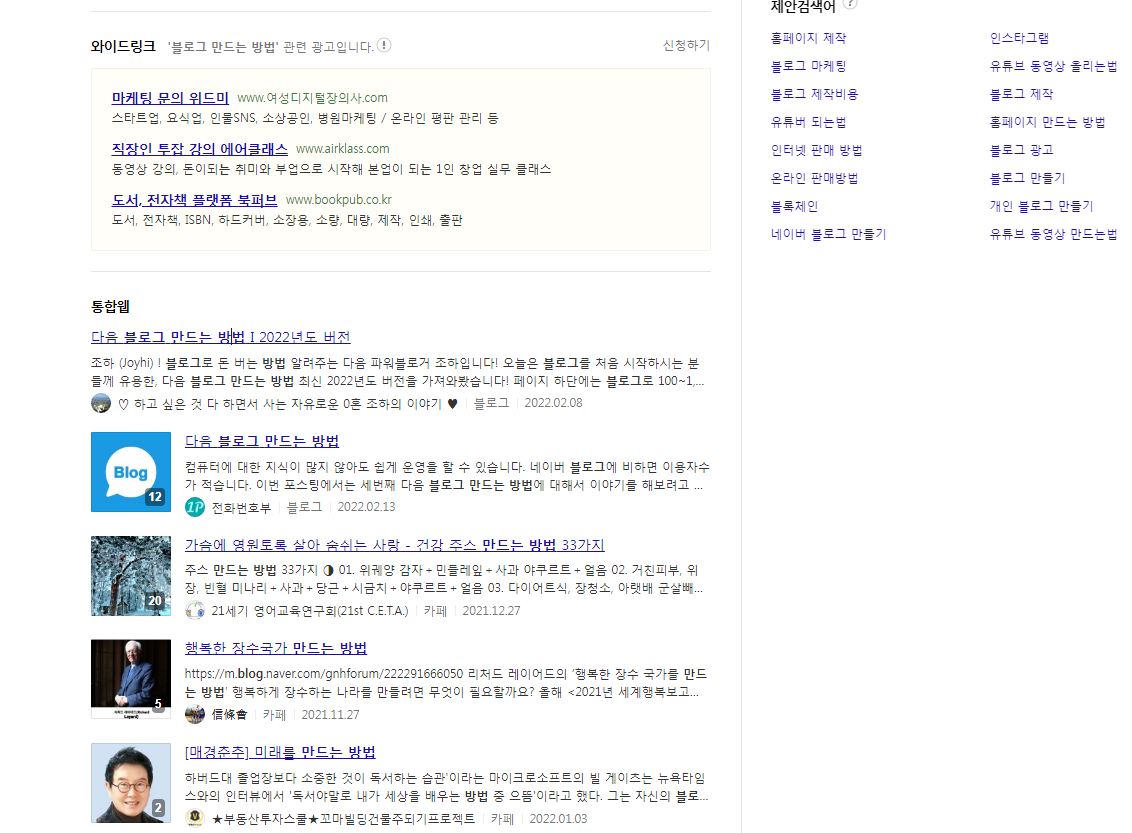Select suggested search 유튜브 동영상 만드는법

[x=1053, y=234]
